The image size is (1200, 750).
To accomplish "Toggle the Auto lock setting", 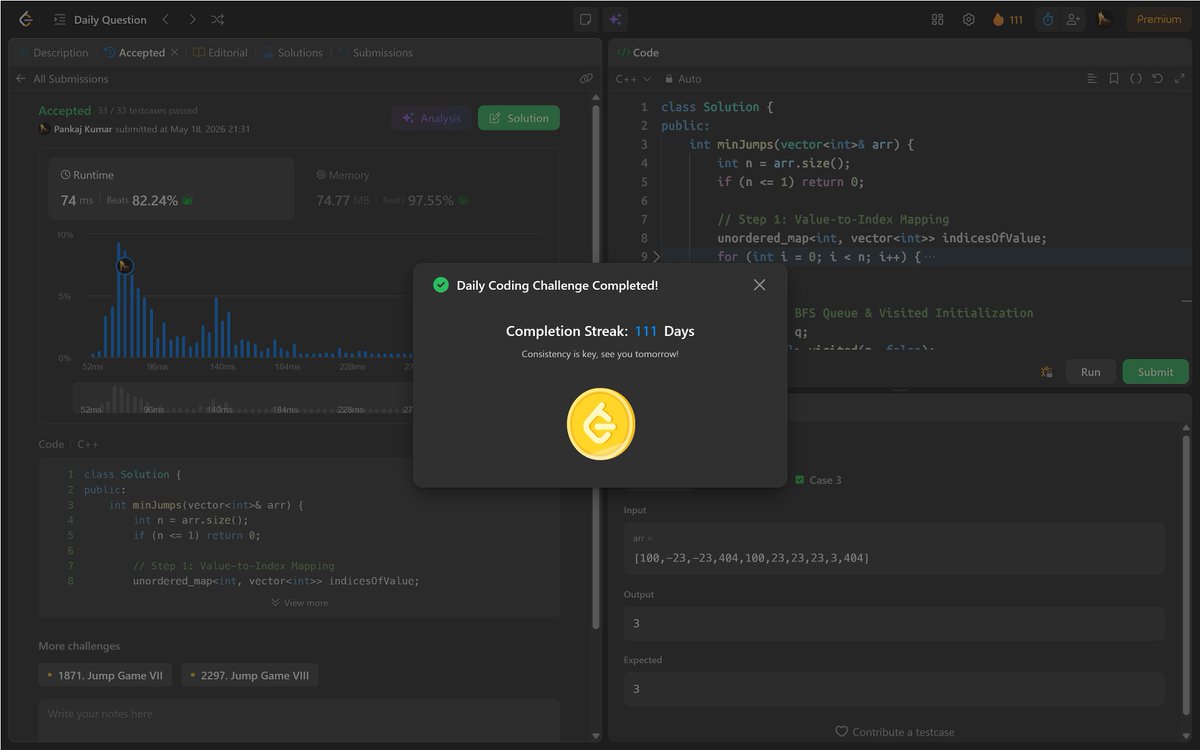I will [683, 78].
